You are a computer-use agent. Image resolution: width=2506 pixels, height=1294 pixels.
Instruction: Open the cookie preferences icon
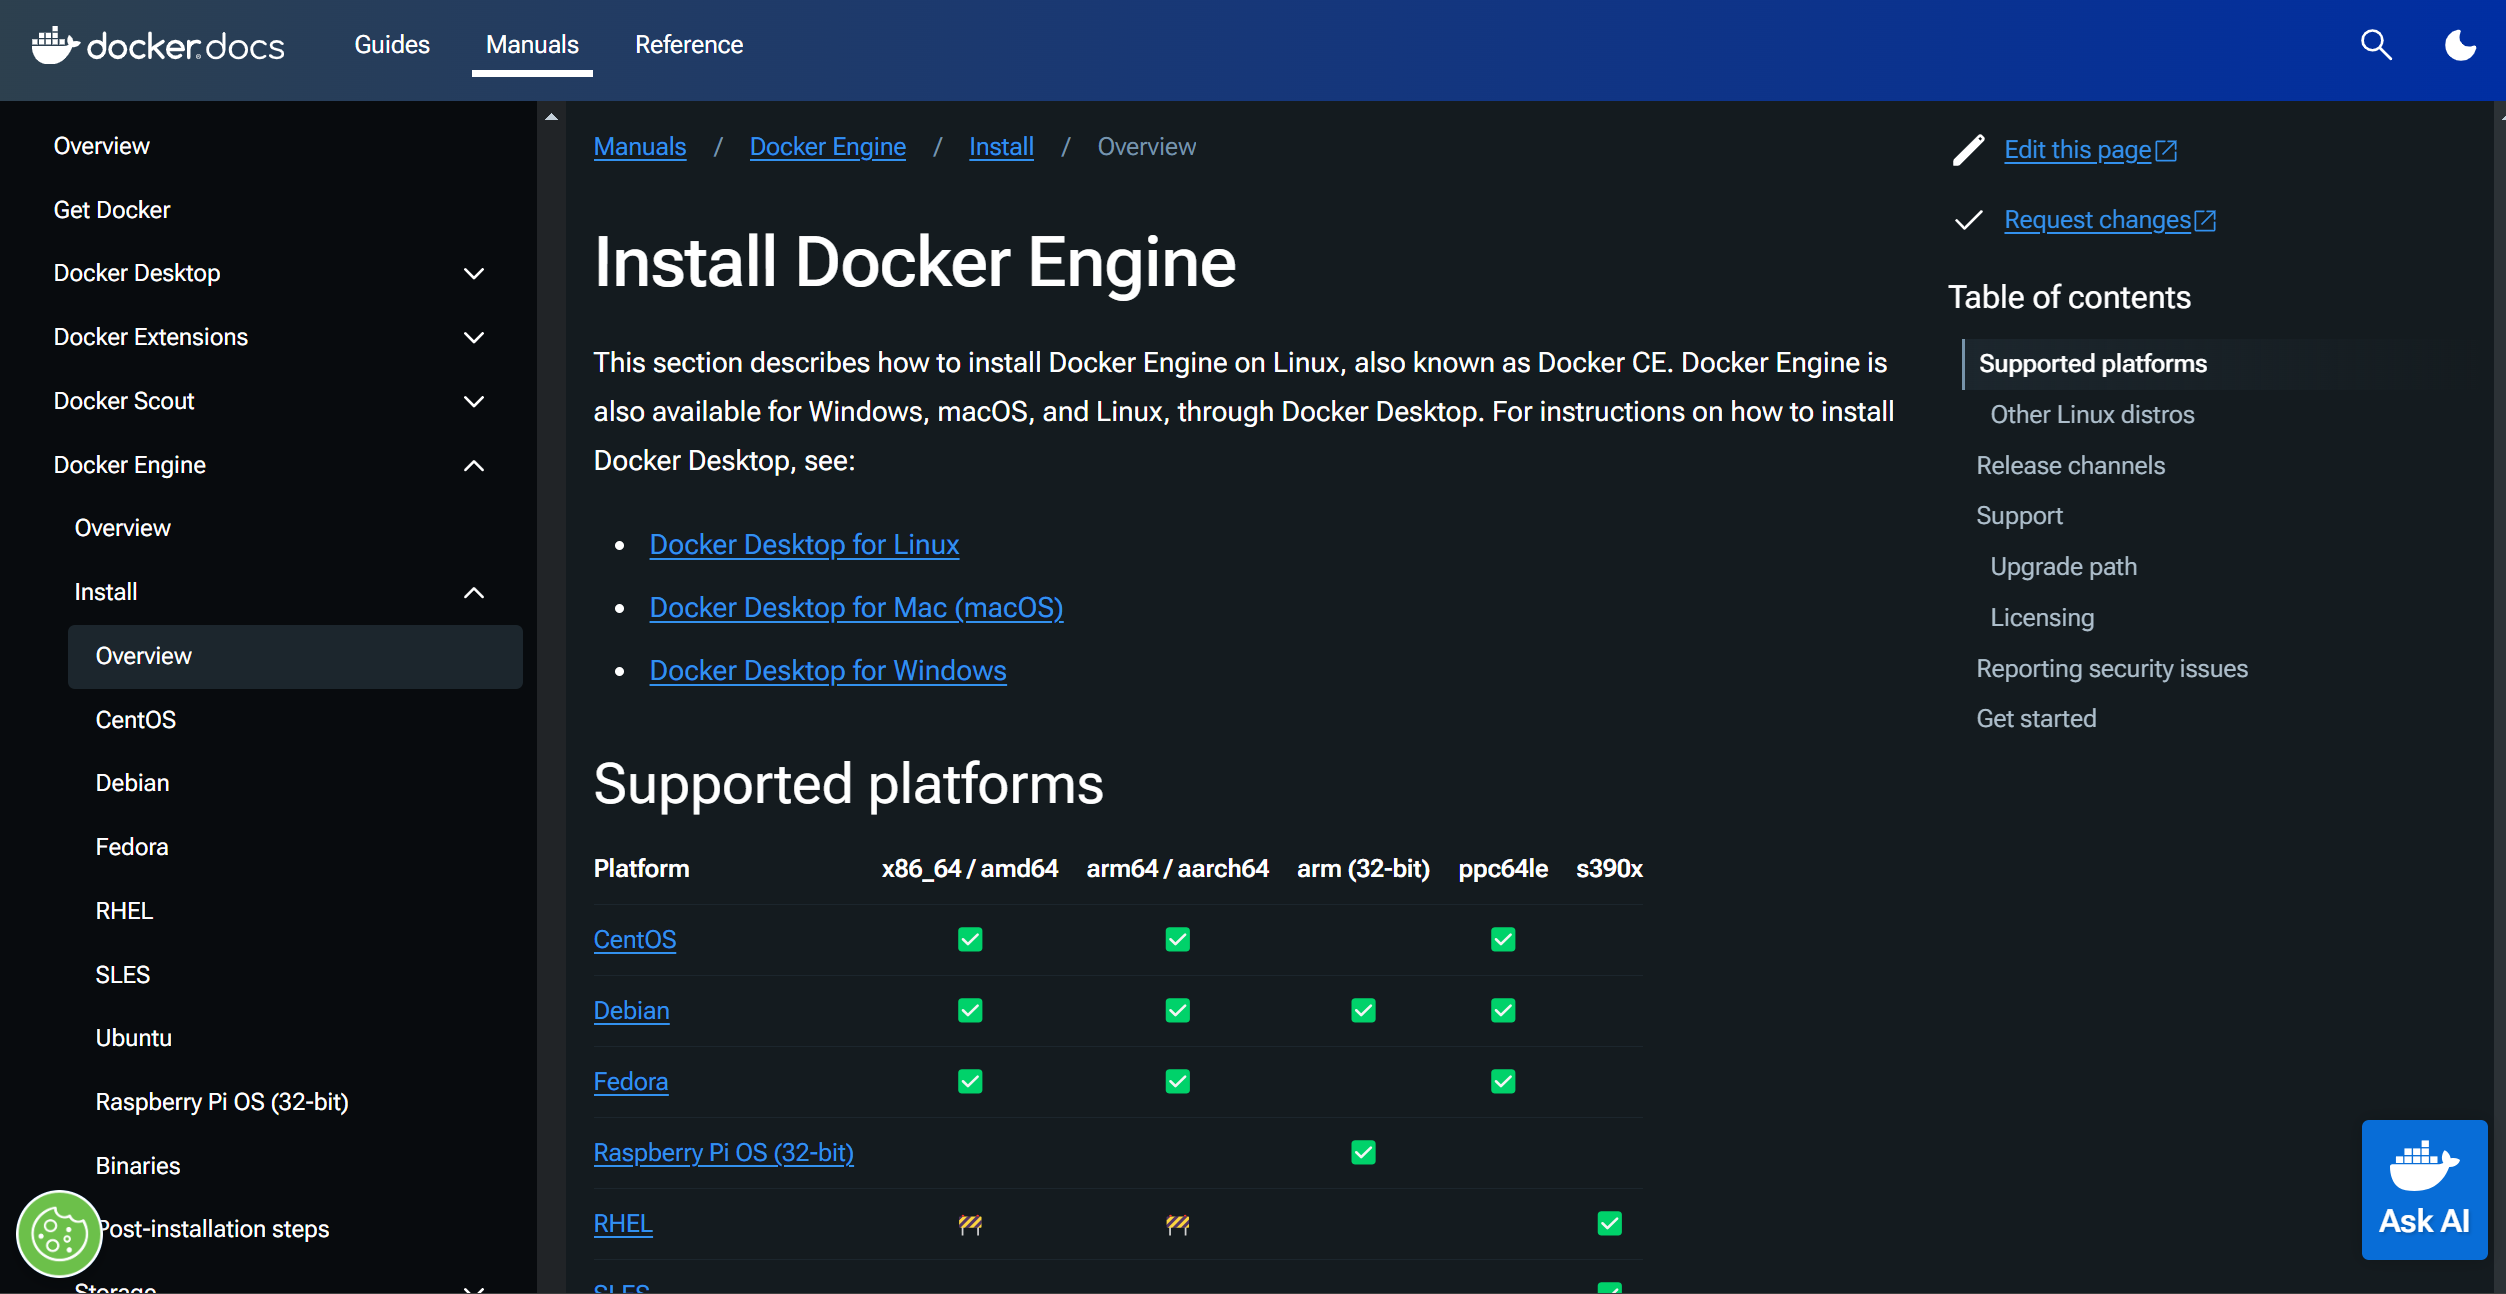point(59,1234)
